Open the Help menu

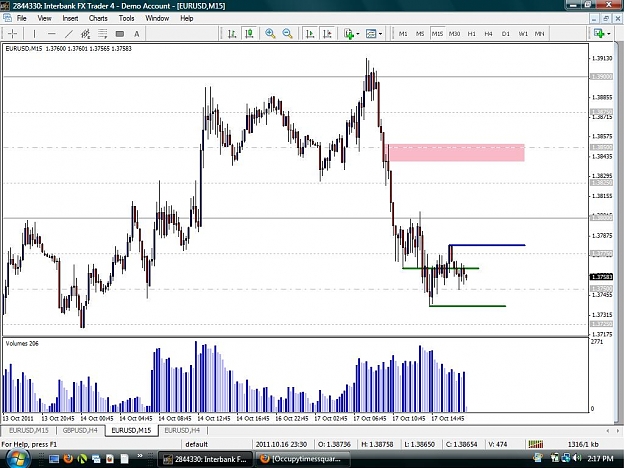[x=187, y=18]
